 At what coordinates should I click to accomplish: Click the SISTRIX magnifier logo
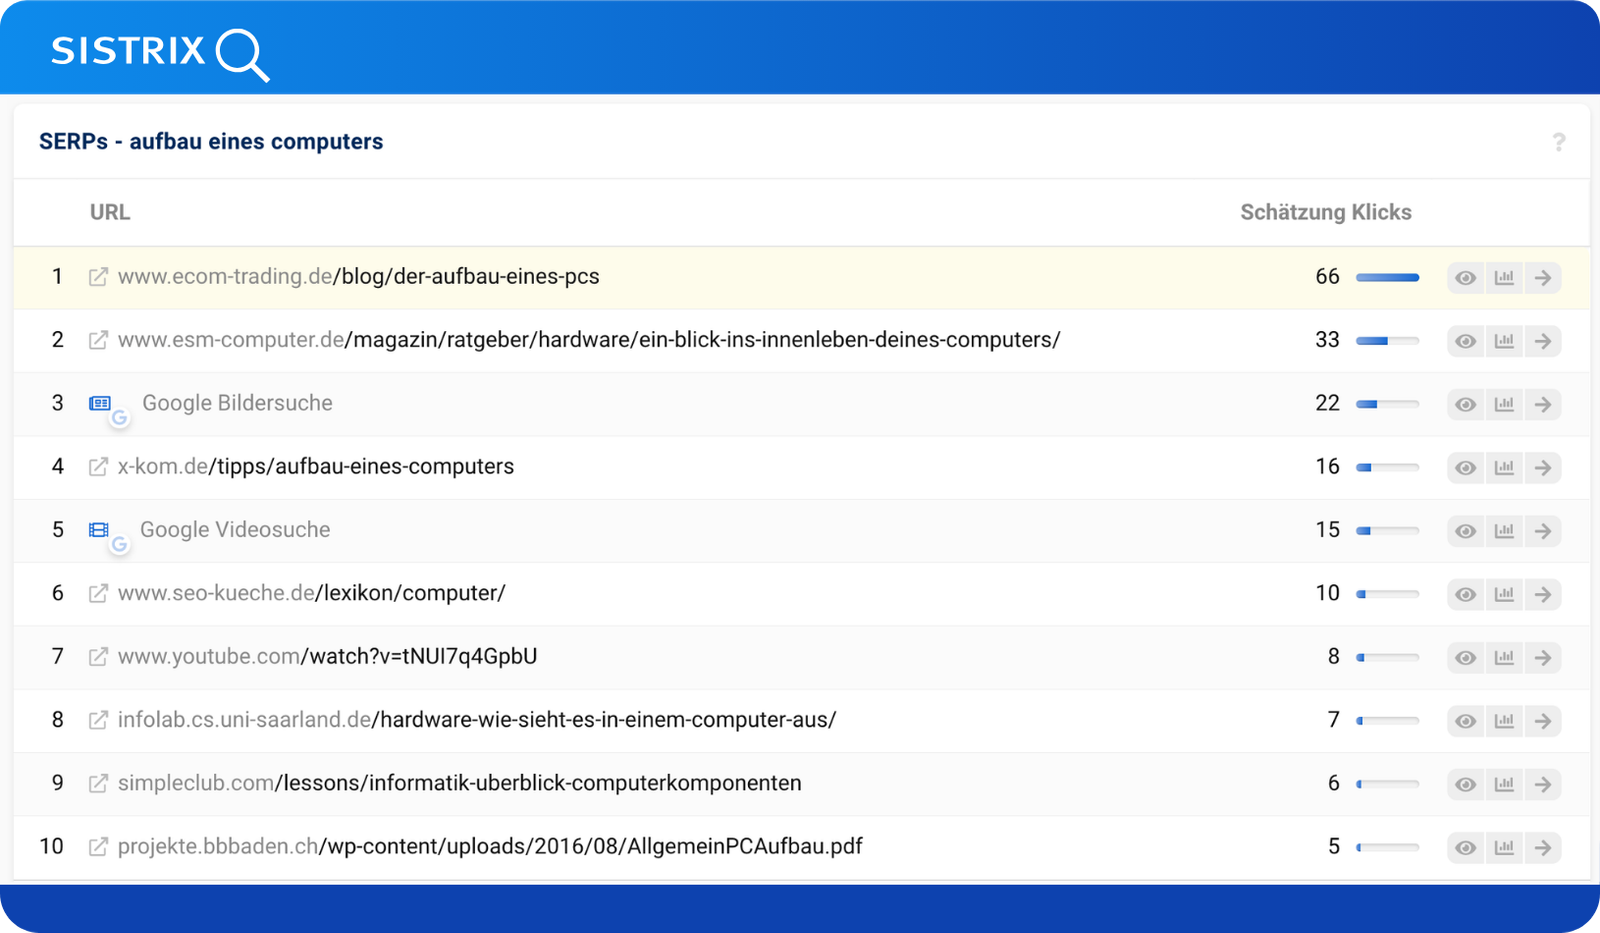tap(160, 51)
